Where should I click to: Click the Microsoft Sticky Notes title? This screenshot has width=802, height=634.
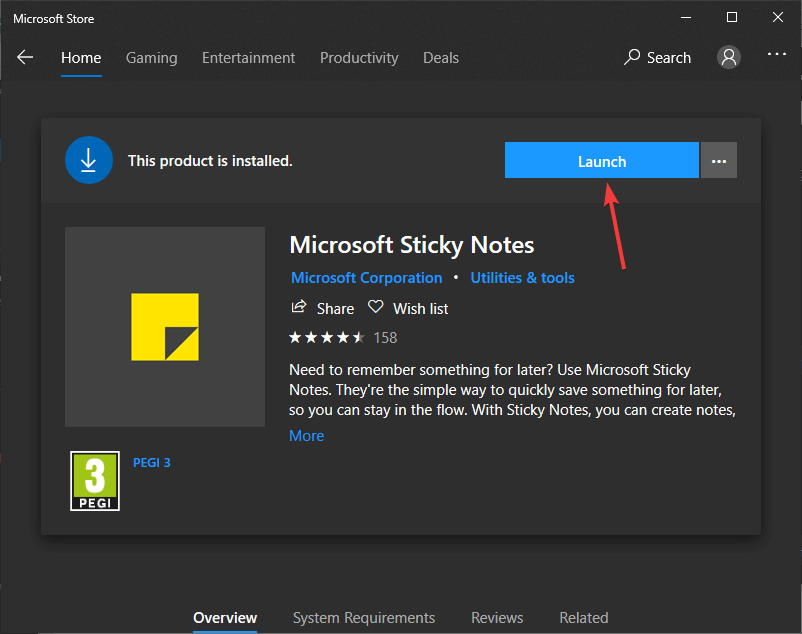tap(412, 244)
